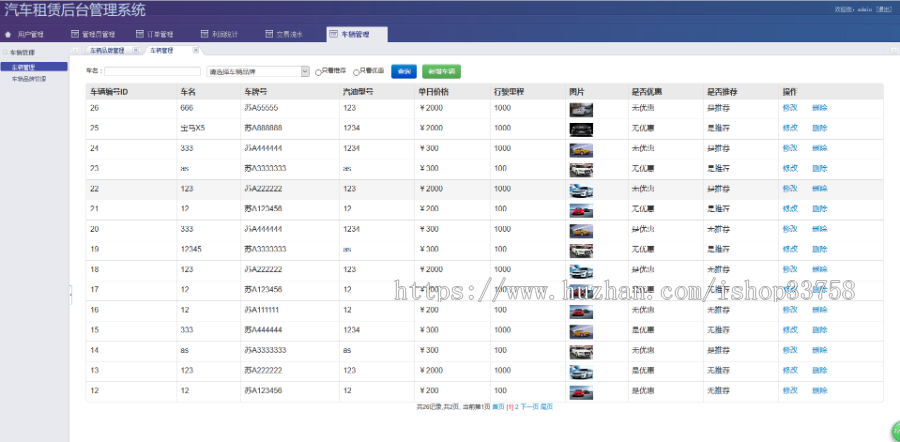Click 删除 for vehicle ID 12

pyautogui.click(x=820, y=391)
